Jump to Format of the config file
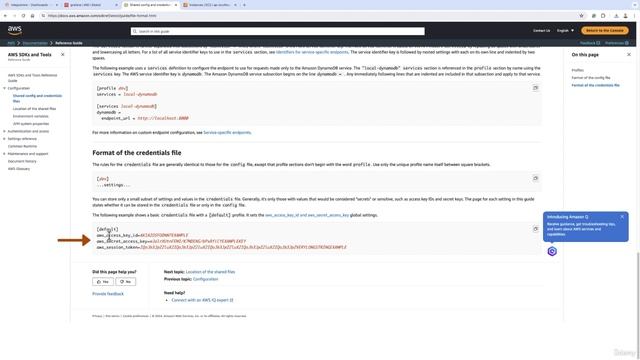Screen dimensions: 640x360 pos(591,78)
